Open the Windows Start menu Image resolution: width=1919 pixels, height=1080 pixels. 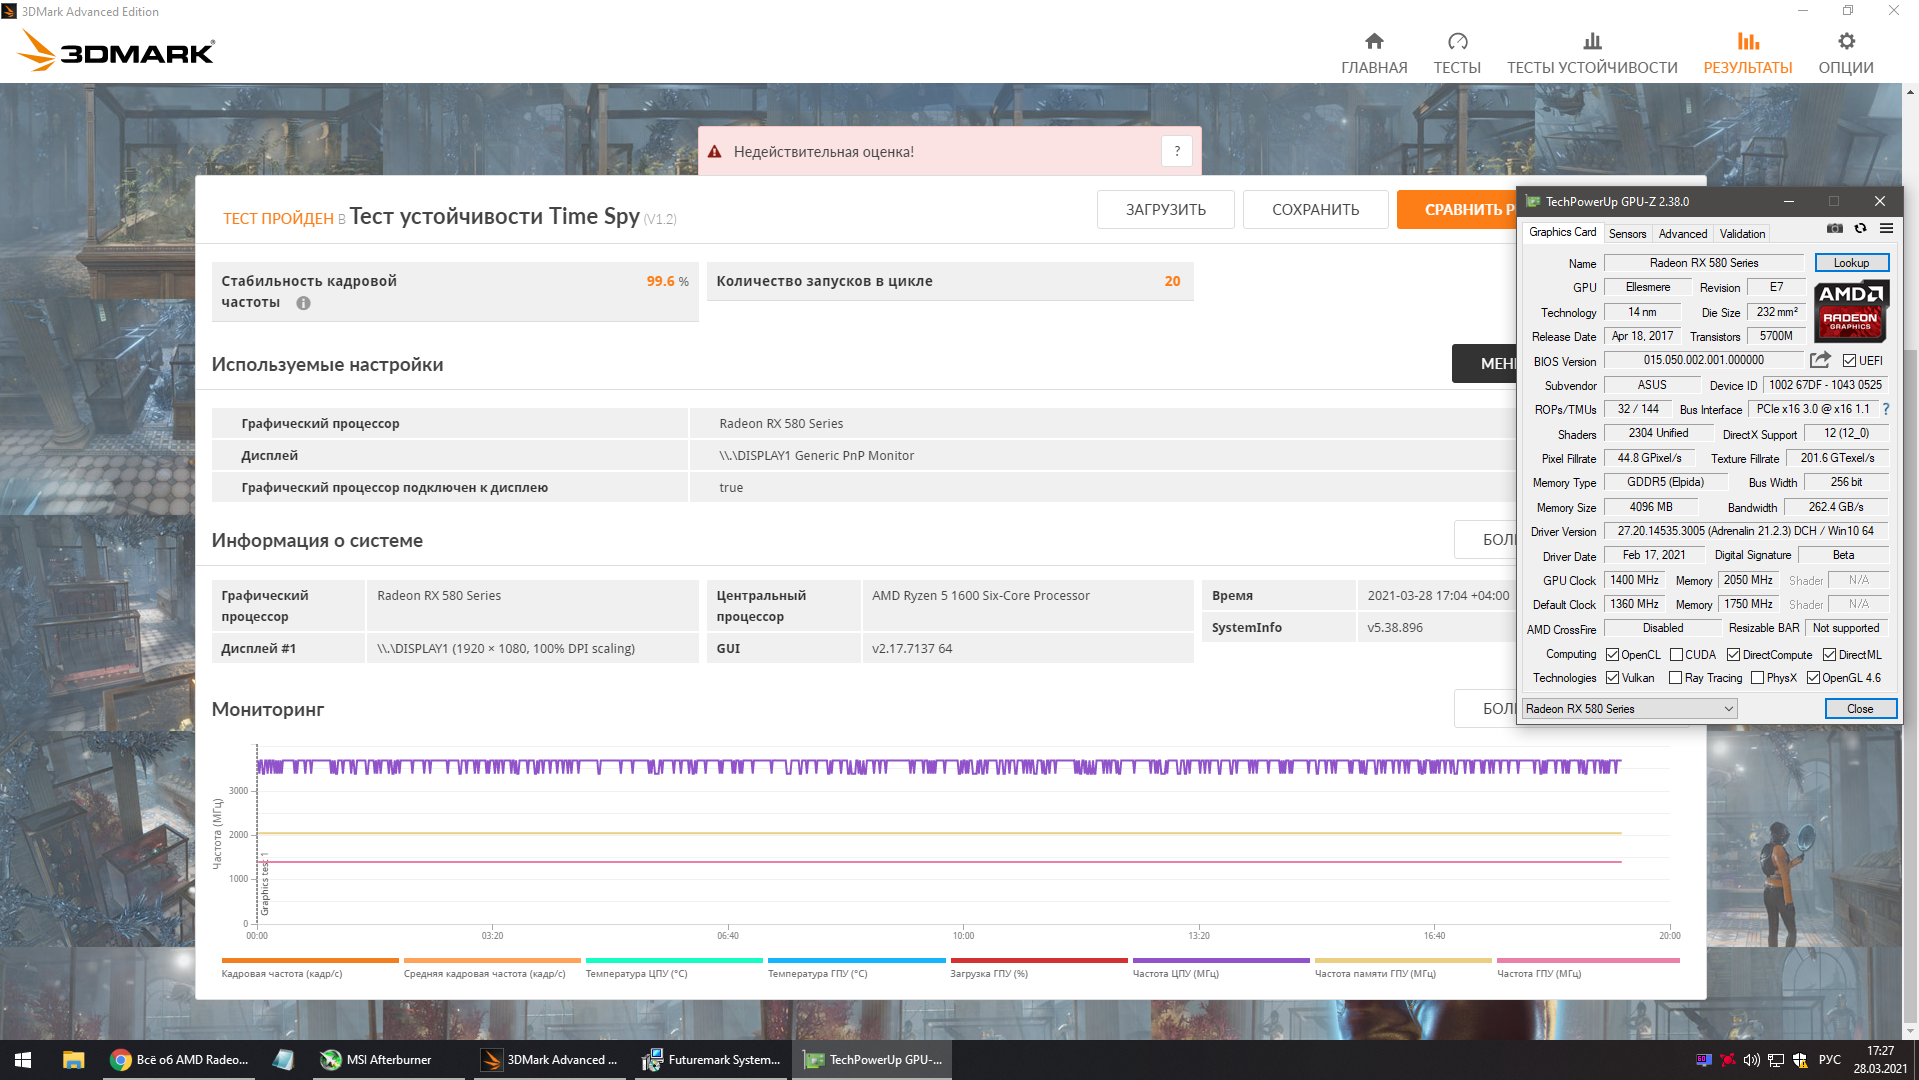pos(23,1060)
